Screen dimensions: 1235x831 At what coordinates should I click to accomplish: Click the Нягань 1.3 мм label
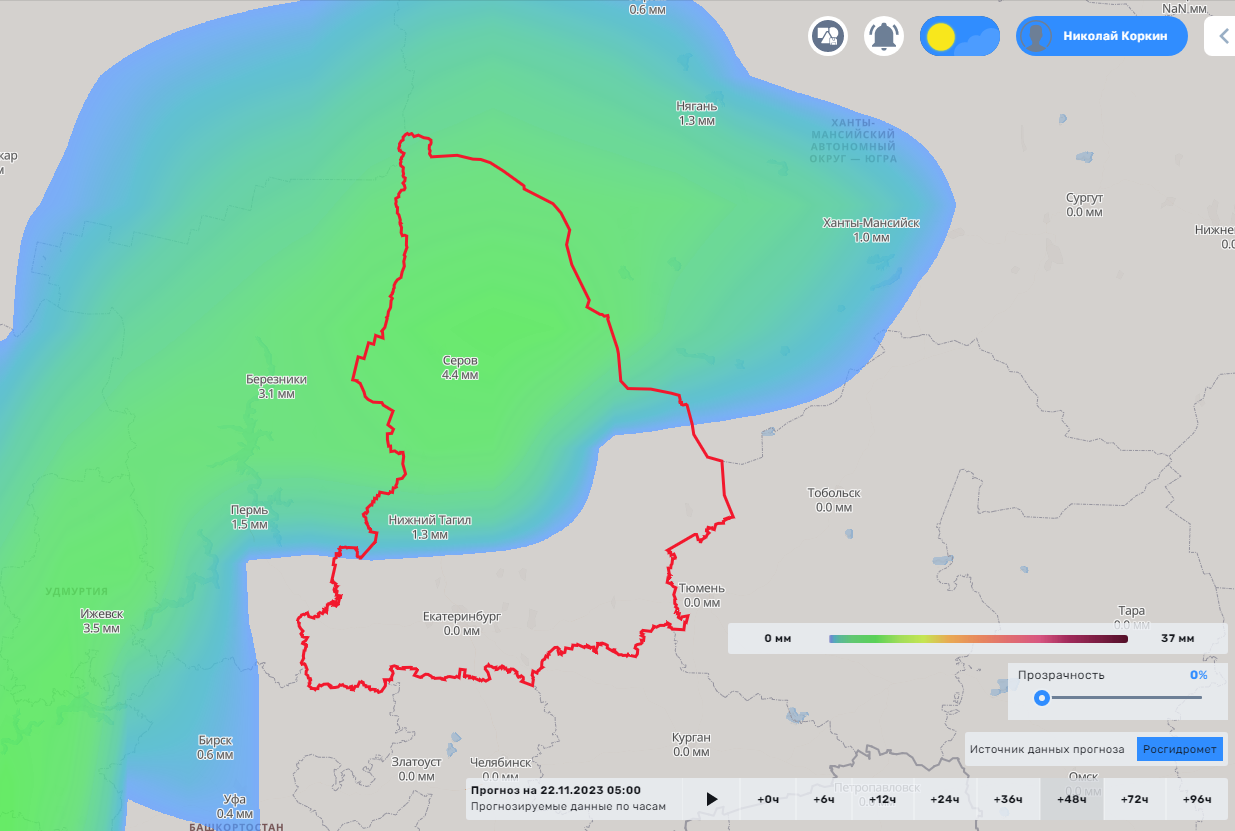point(697,113)
